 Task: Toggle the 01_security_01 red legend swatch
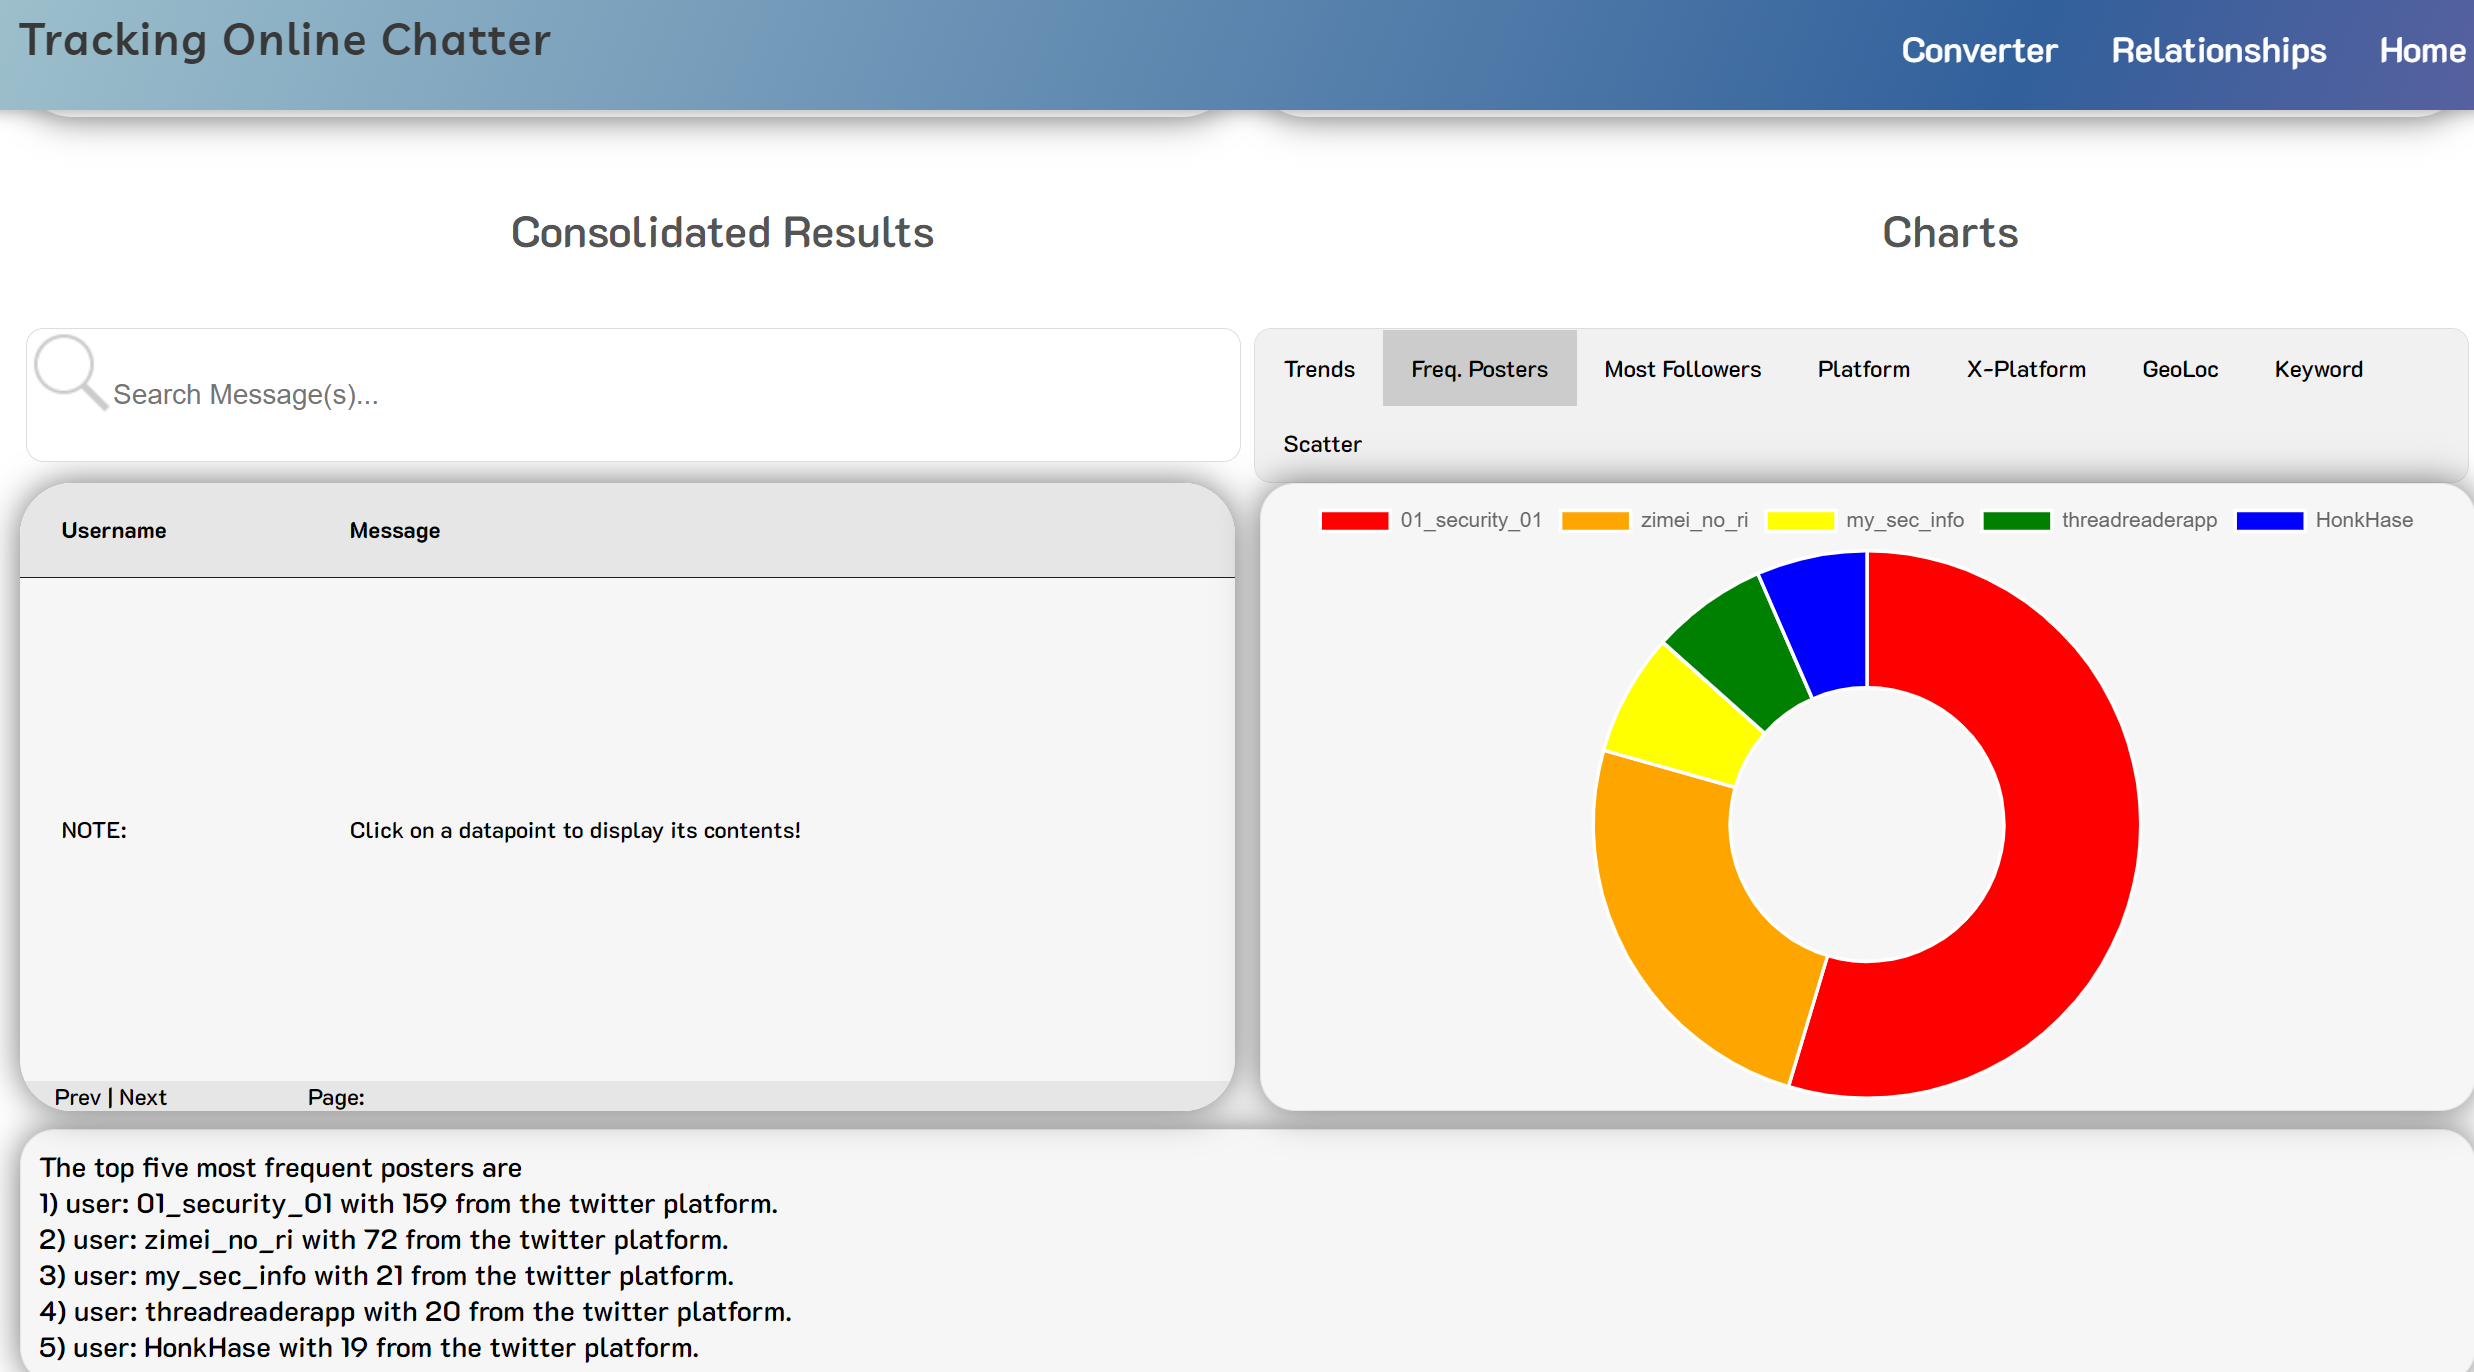(1354, 521)
